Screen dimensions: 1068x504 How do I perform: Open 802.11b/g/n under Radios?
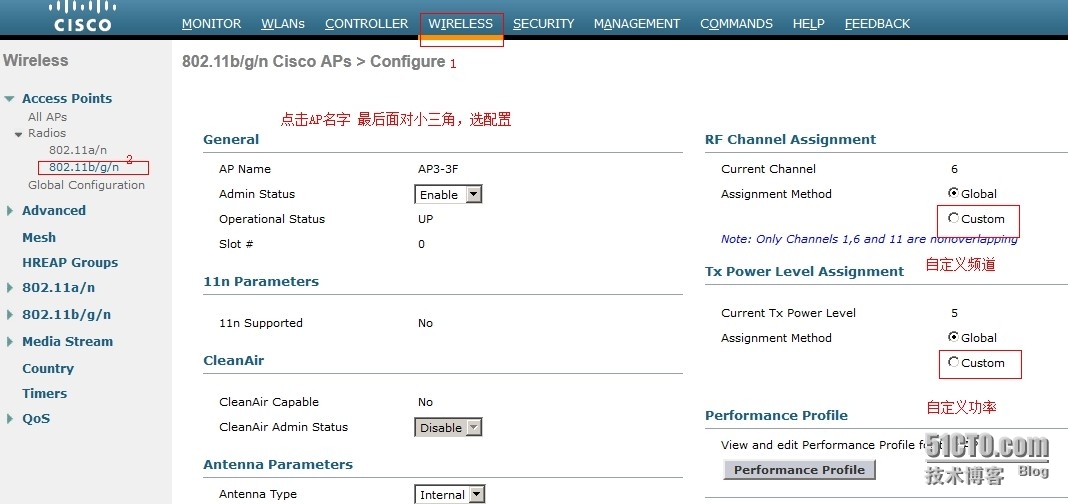[84, 167]
